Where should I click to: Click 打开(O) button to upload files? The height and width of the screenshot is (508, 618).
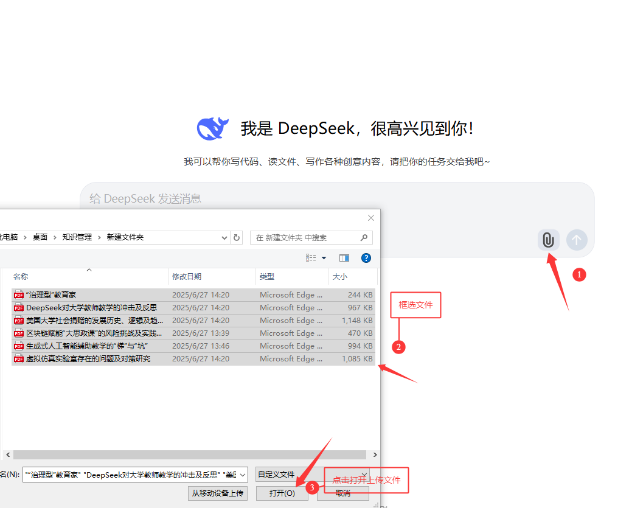275,493
